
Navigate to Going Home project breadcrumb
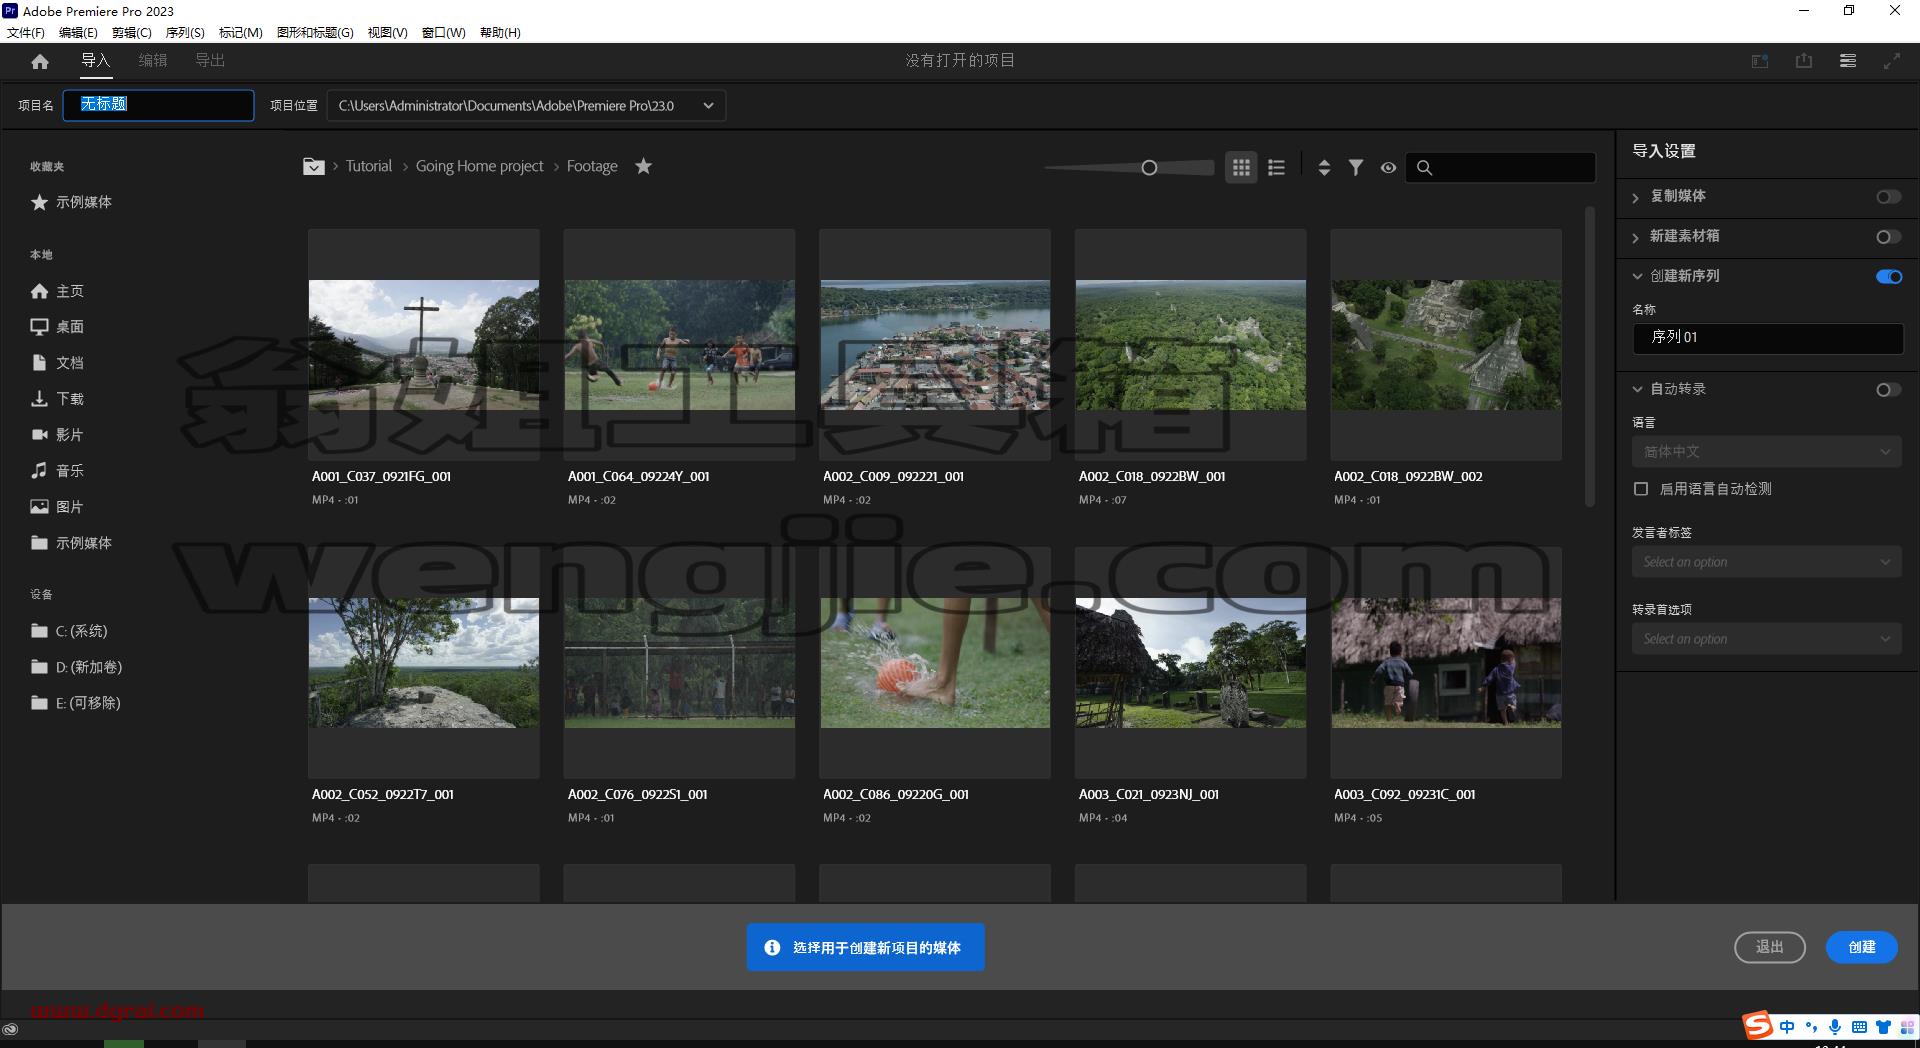[x=480, y=166]
